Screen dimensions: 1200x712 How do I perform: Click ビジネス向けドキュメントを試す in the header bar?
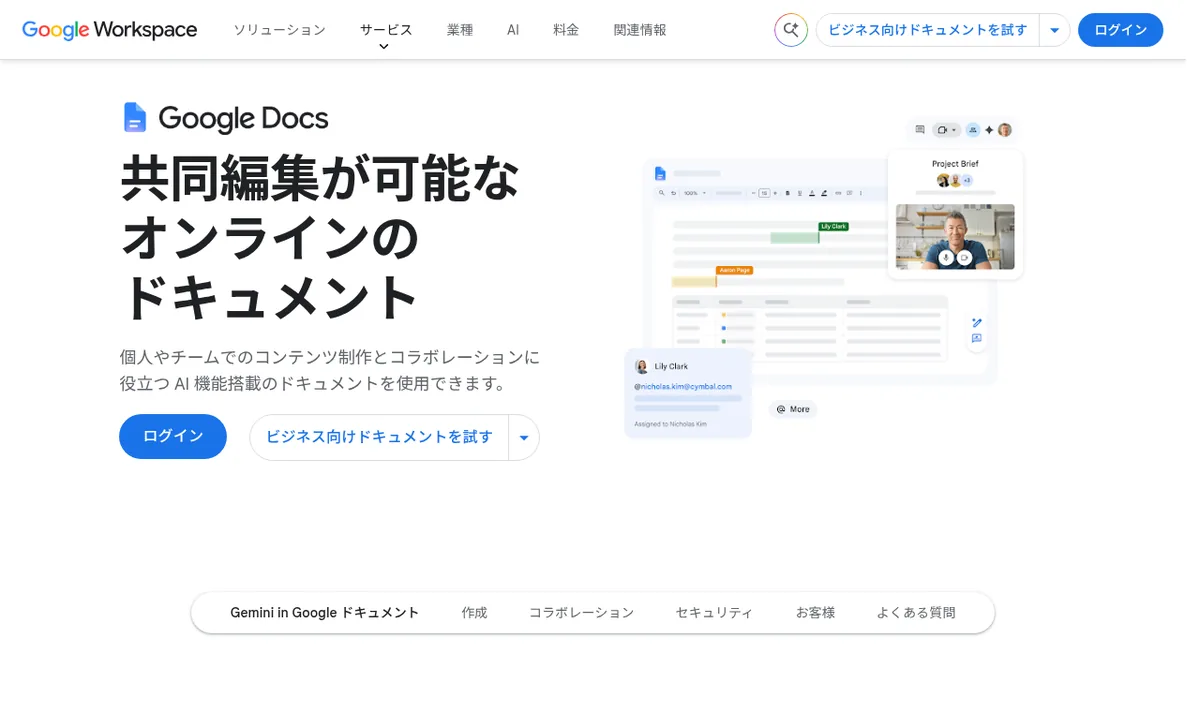pos(927,30)
